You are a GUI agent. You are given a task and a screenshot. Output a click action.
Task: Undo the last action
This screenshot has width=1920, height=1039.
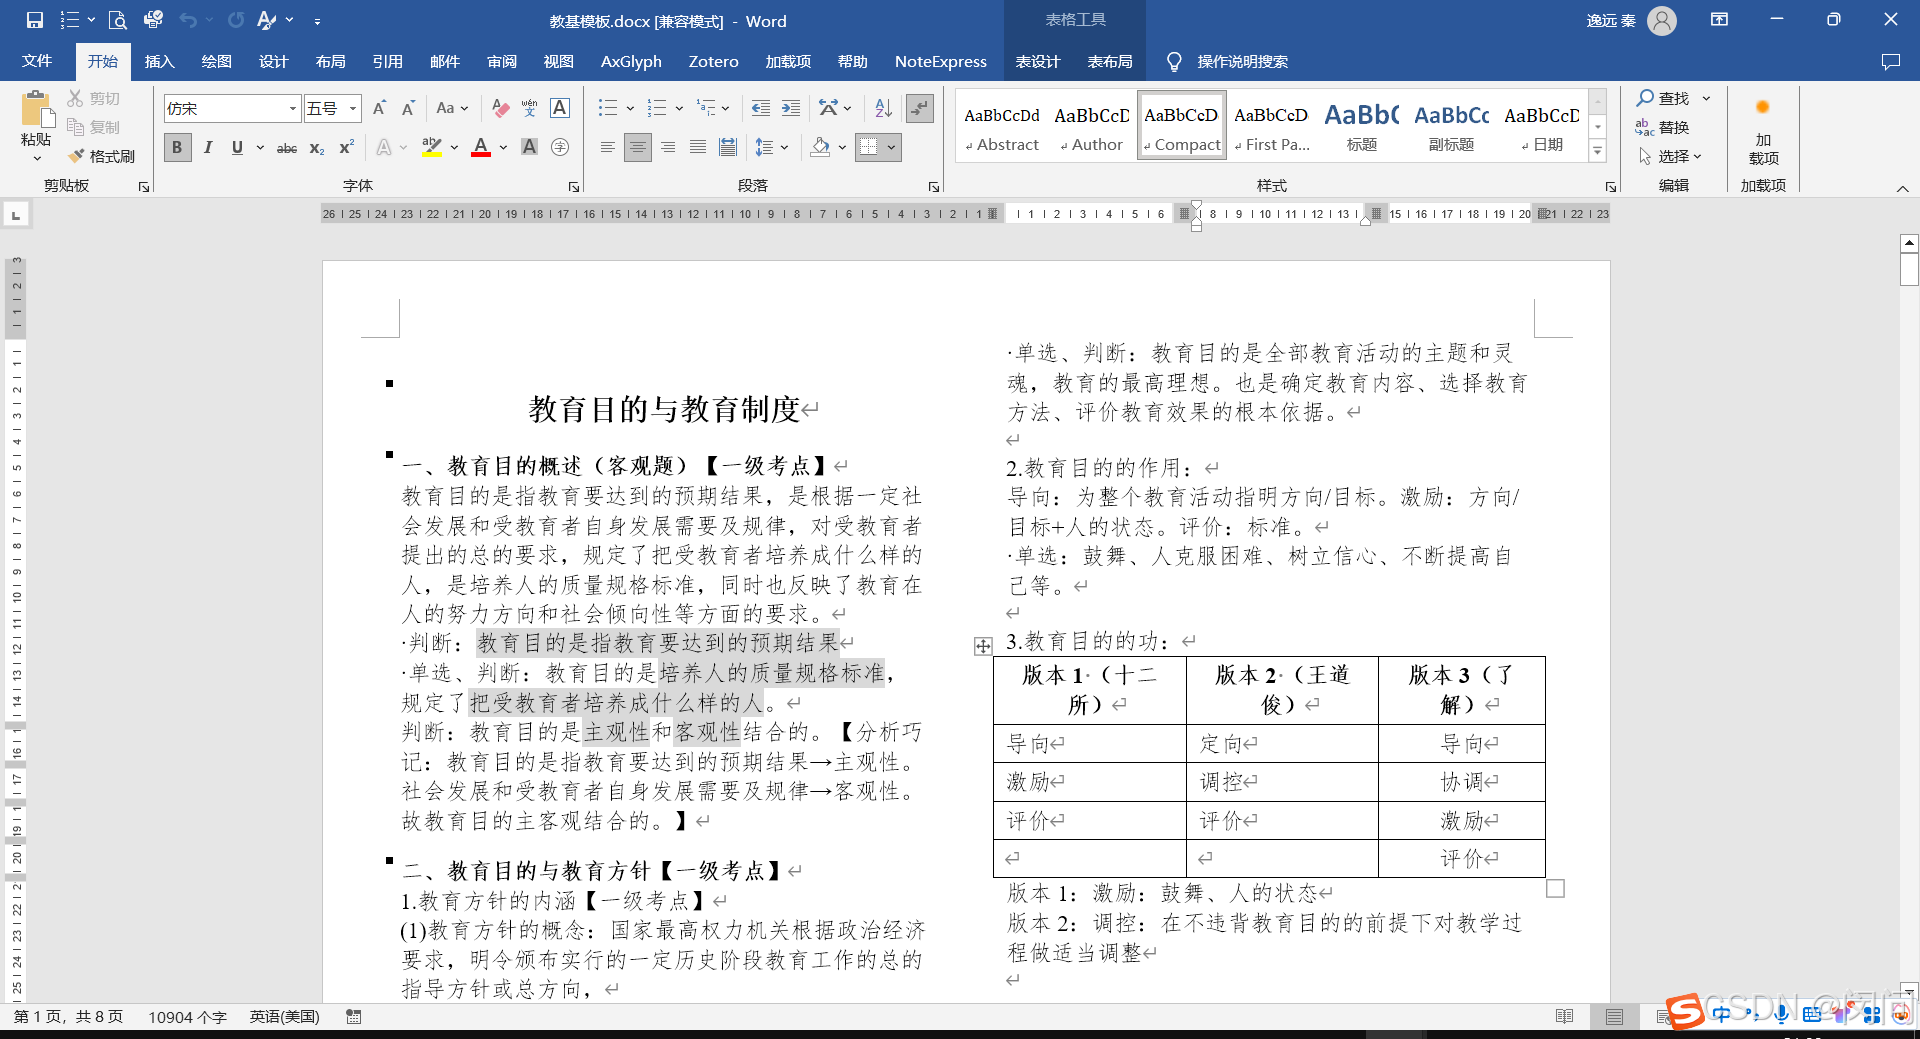(188, 20)
